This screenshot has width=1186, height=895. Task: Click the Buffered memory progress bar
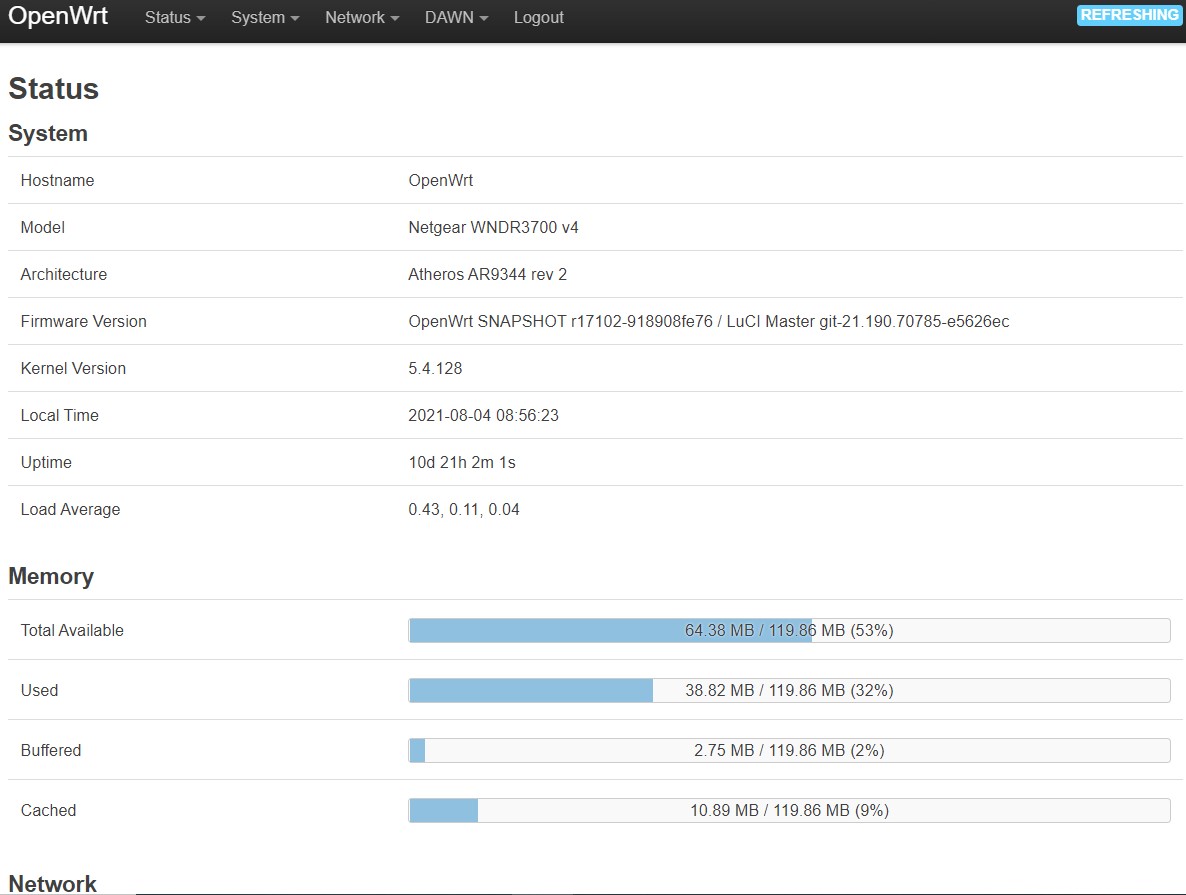click(x=789, y=750)
